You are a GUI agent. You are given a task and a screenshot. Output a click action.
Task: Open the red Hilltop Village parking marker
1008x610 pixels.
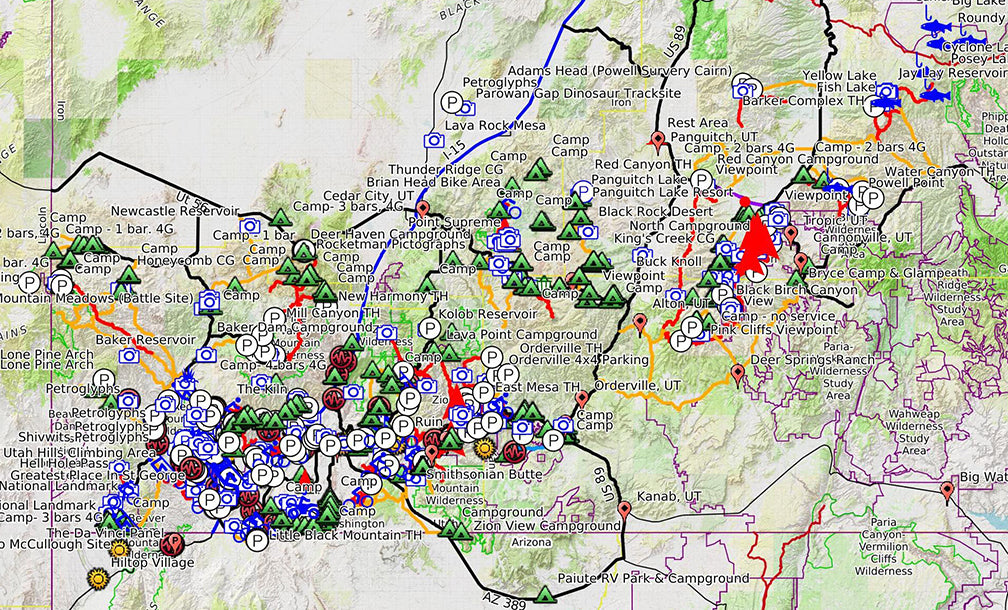click(172, 545)
